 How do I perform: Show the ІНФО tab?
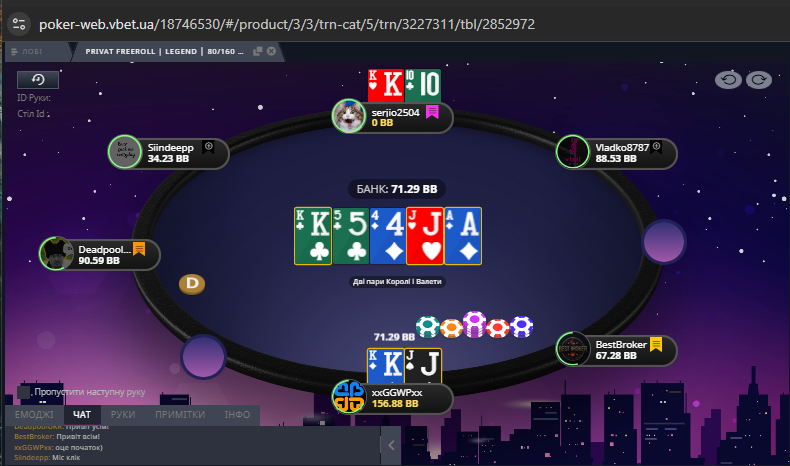click(237, 415)
